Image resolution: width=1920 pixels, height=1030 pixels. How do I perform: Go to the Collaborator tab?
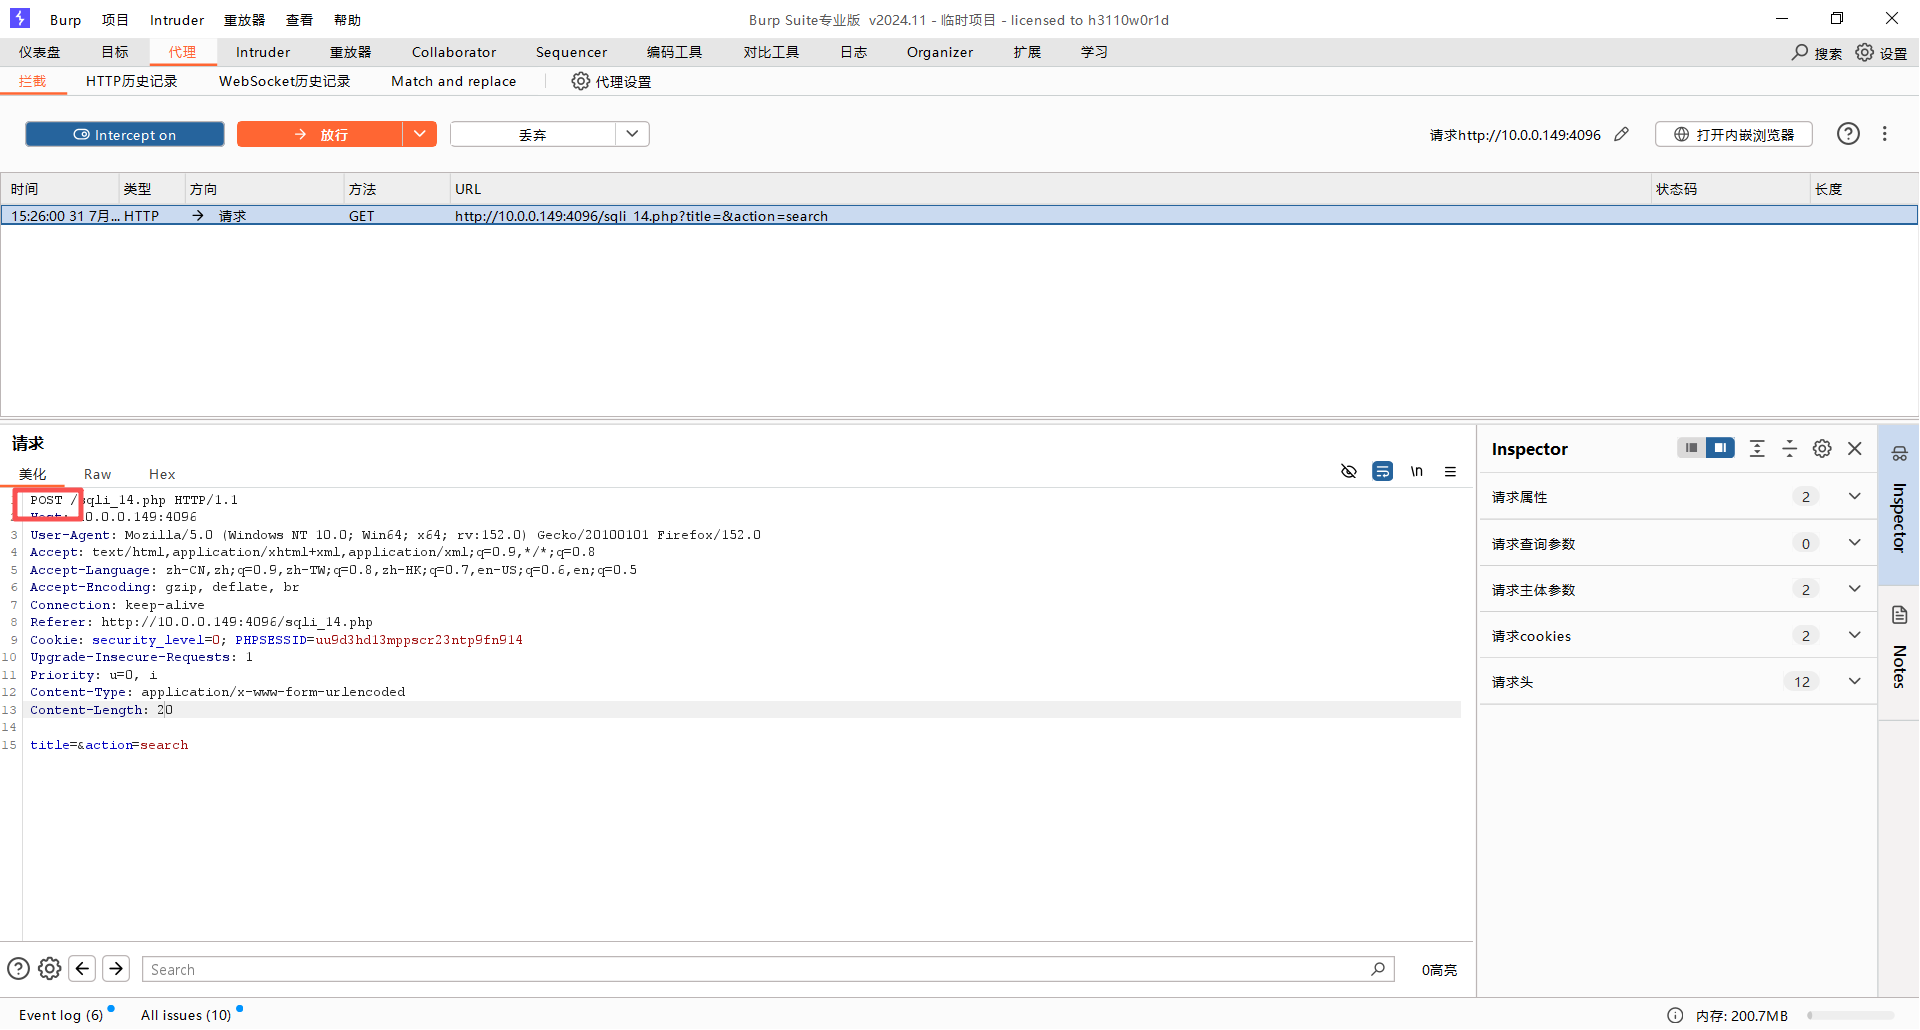(454, 52)
